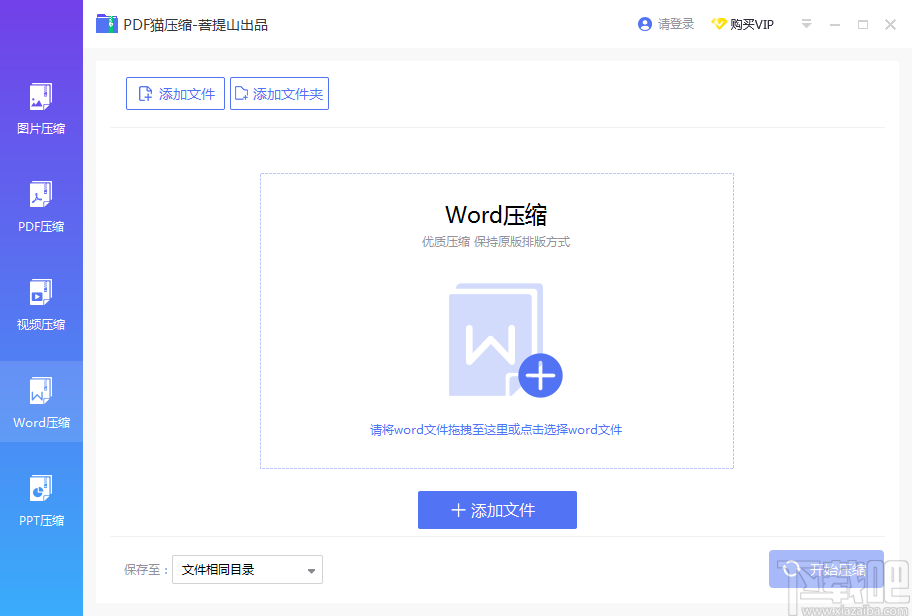Click the user avatar icon beside 请登录
This screenshot has width=912, height=616.
tap(644, 23)
